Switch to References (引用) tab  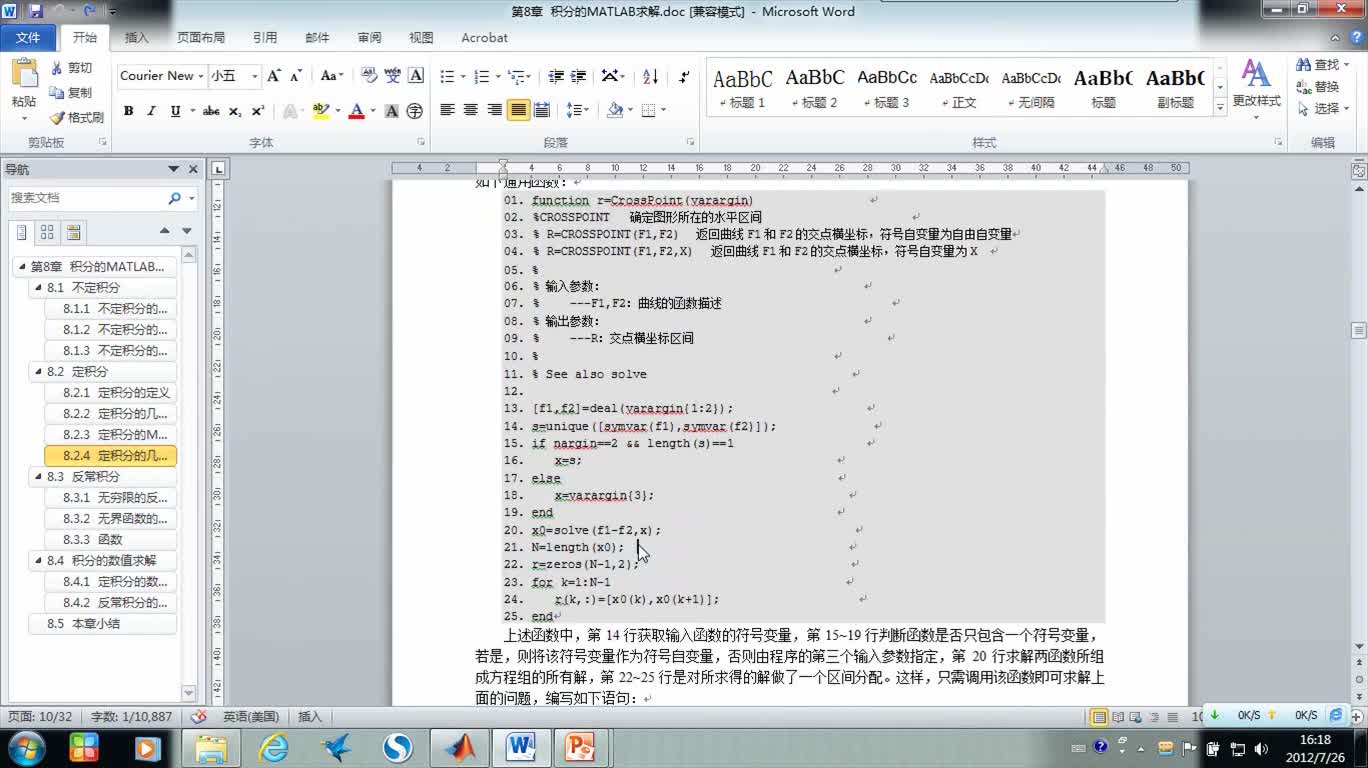tap(265, 38)
